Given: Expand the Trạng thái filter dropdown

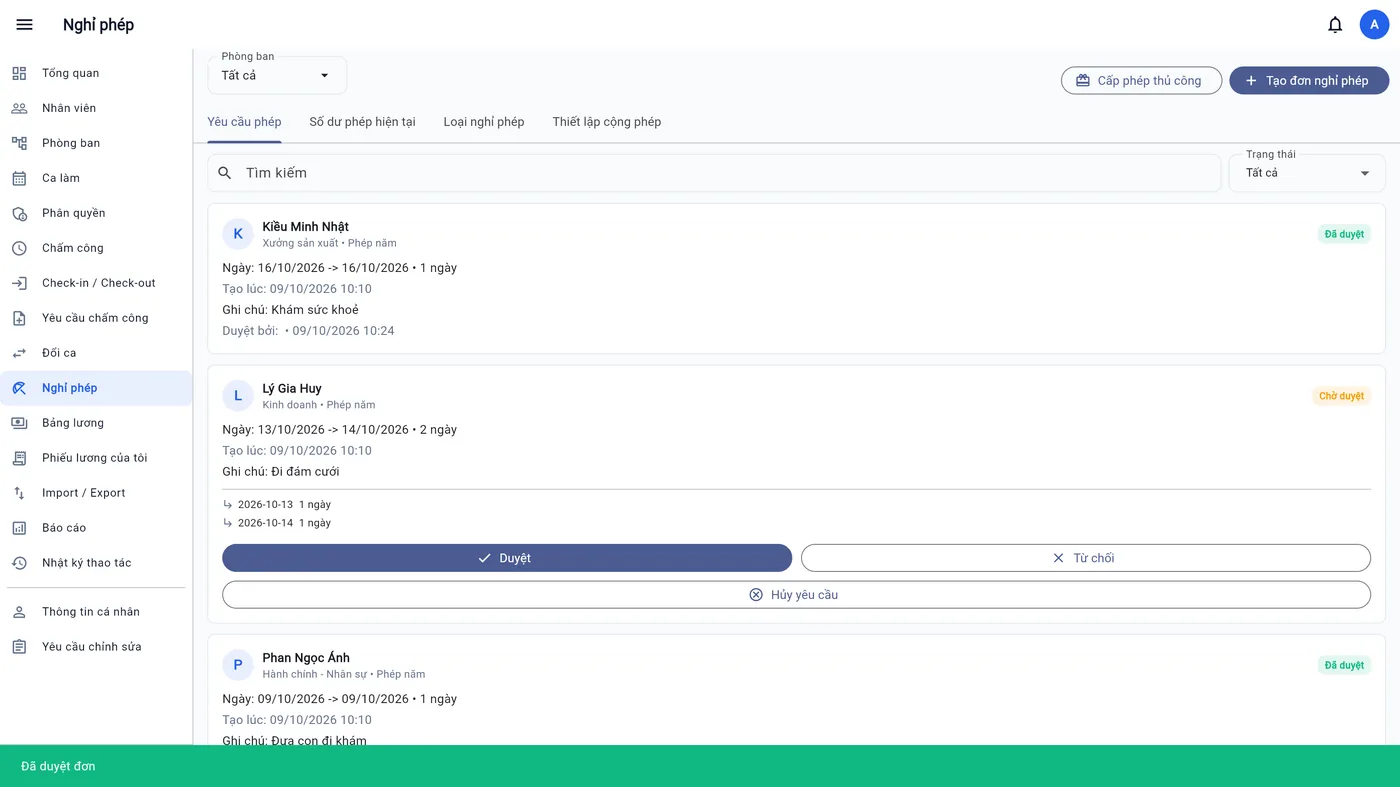Looking at the screenshot, I should tap(1306, 173).
